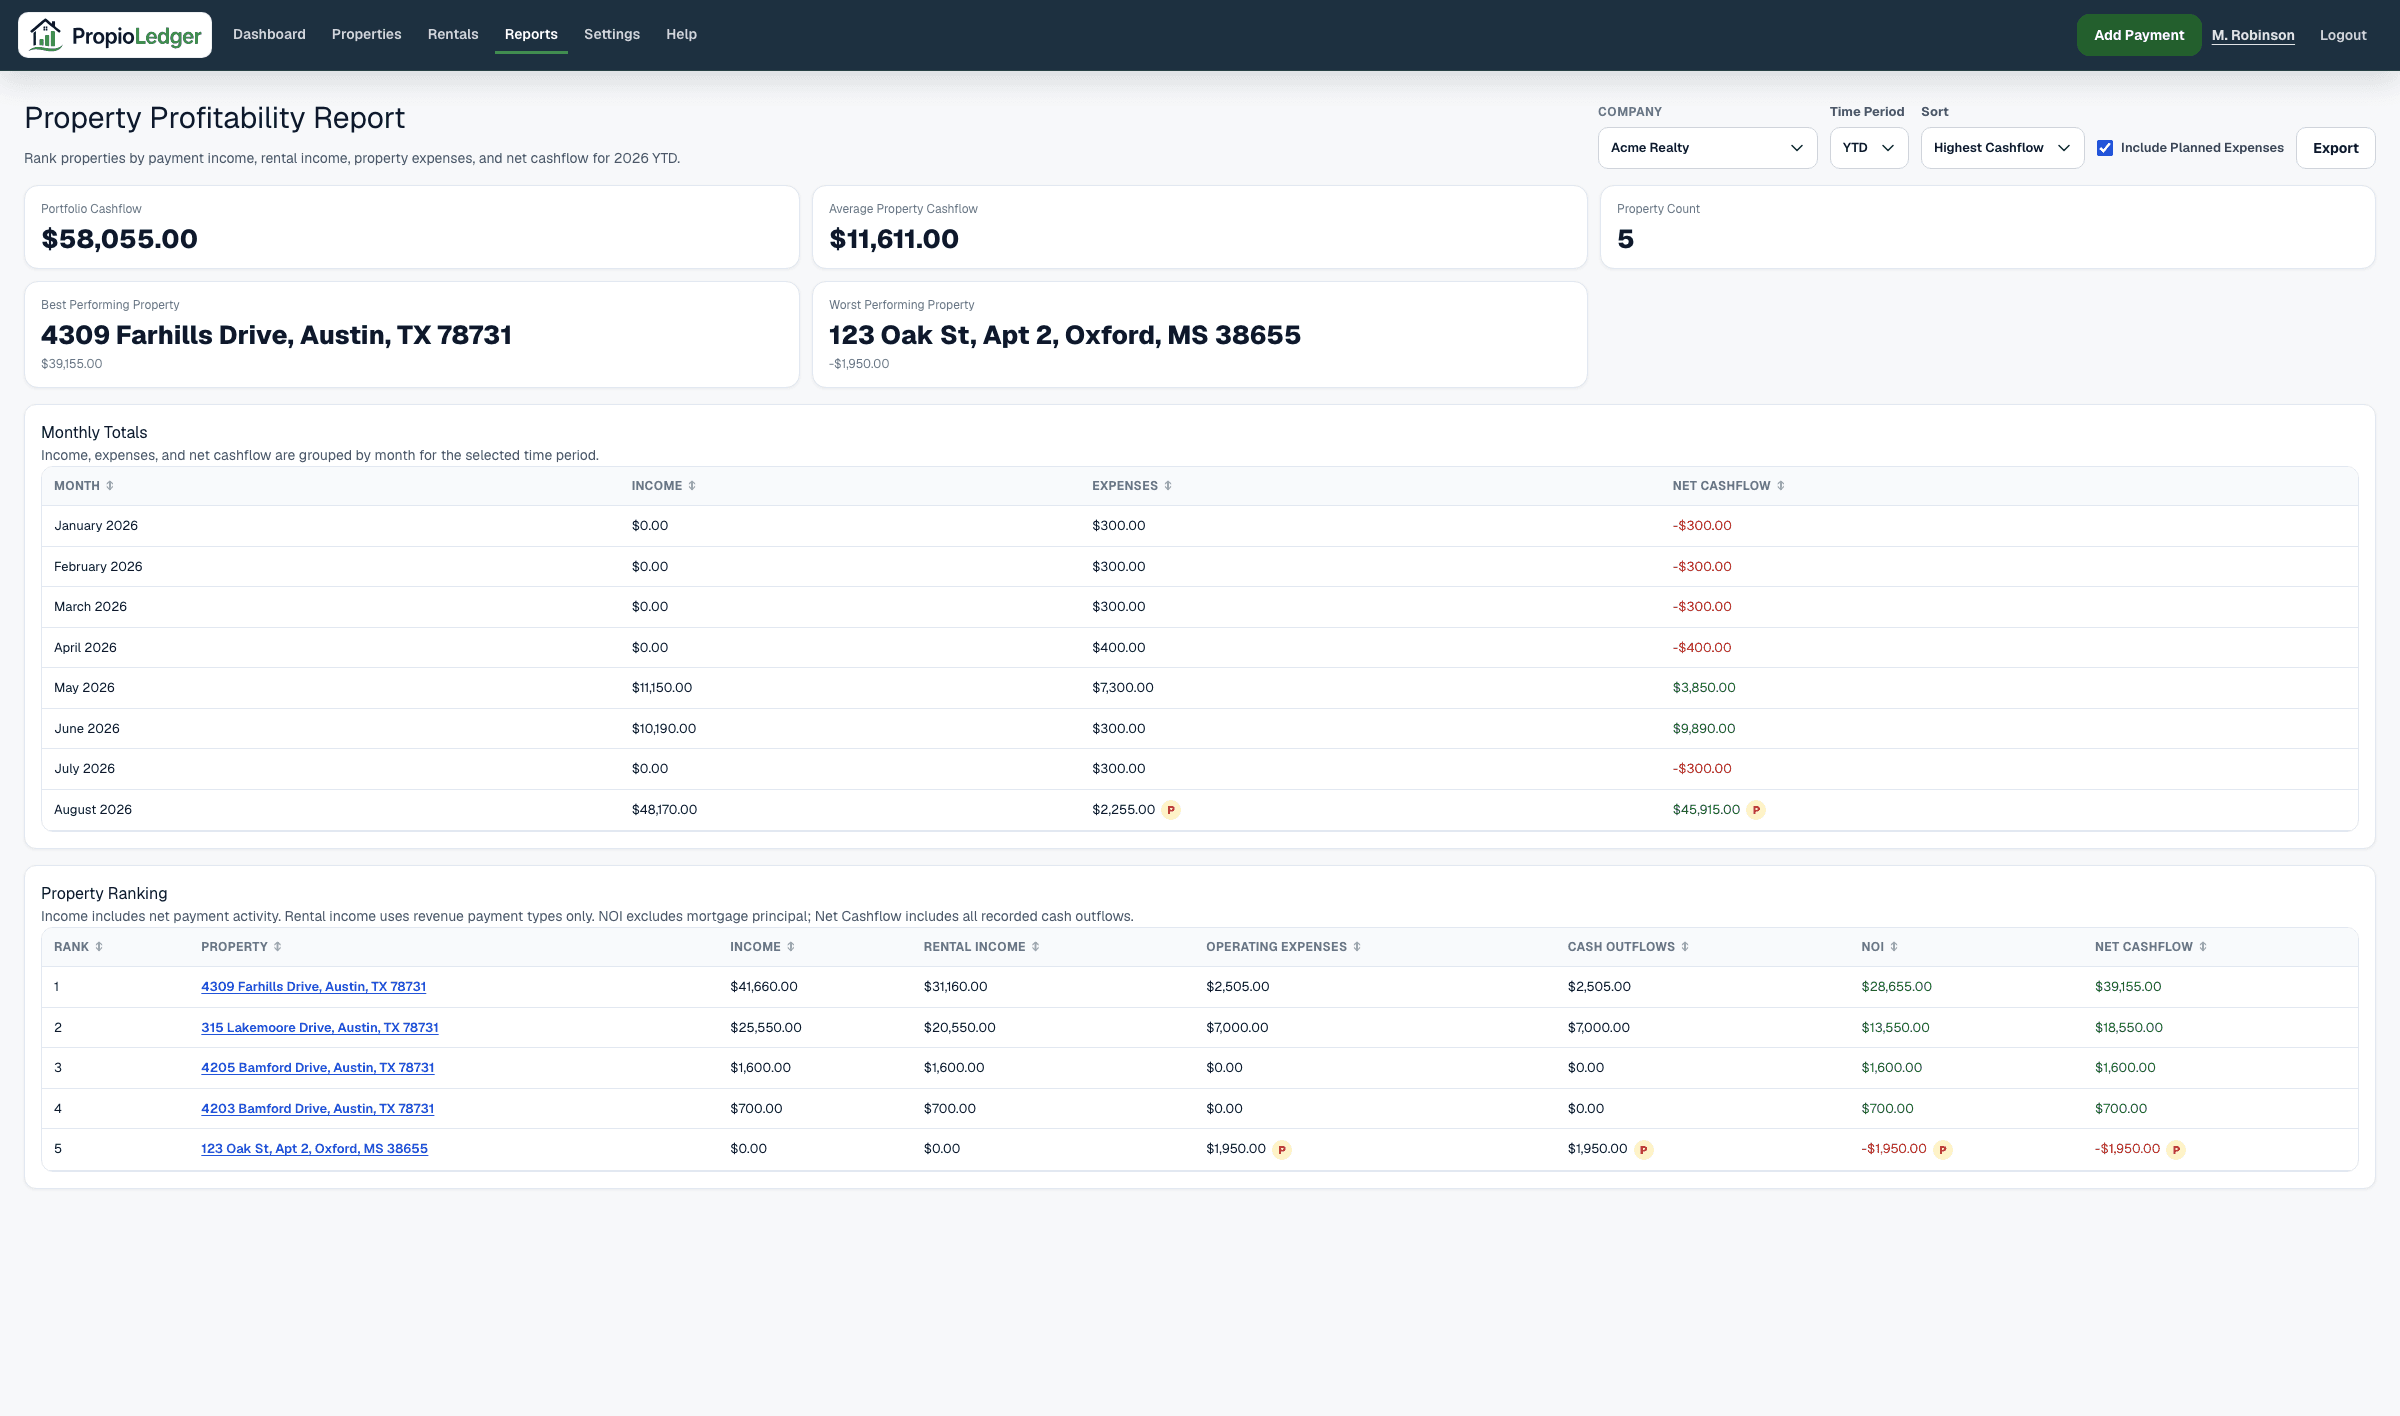
Task: Open the Company dropdown showing Acme Realty
Action: 1707,148
